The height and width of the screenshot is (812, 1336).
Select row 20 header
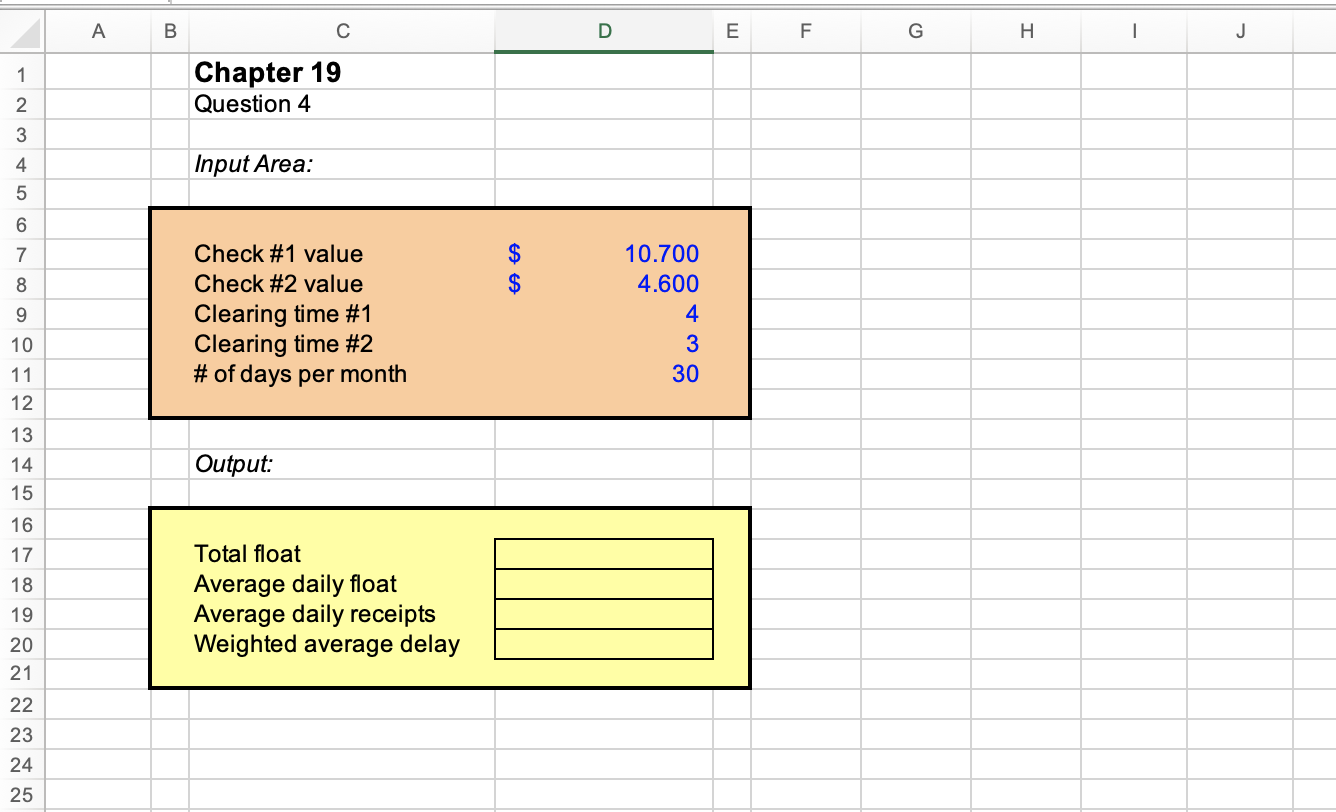pyautogui.click(x=23, y=645)
